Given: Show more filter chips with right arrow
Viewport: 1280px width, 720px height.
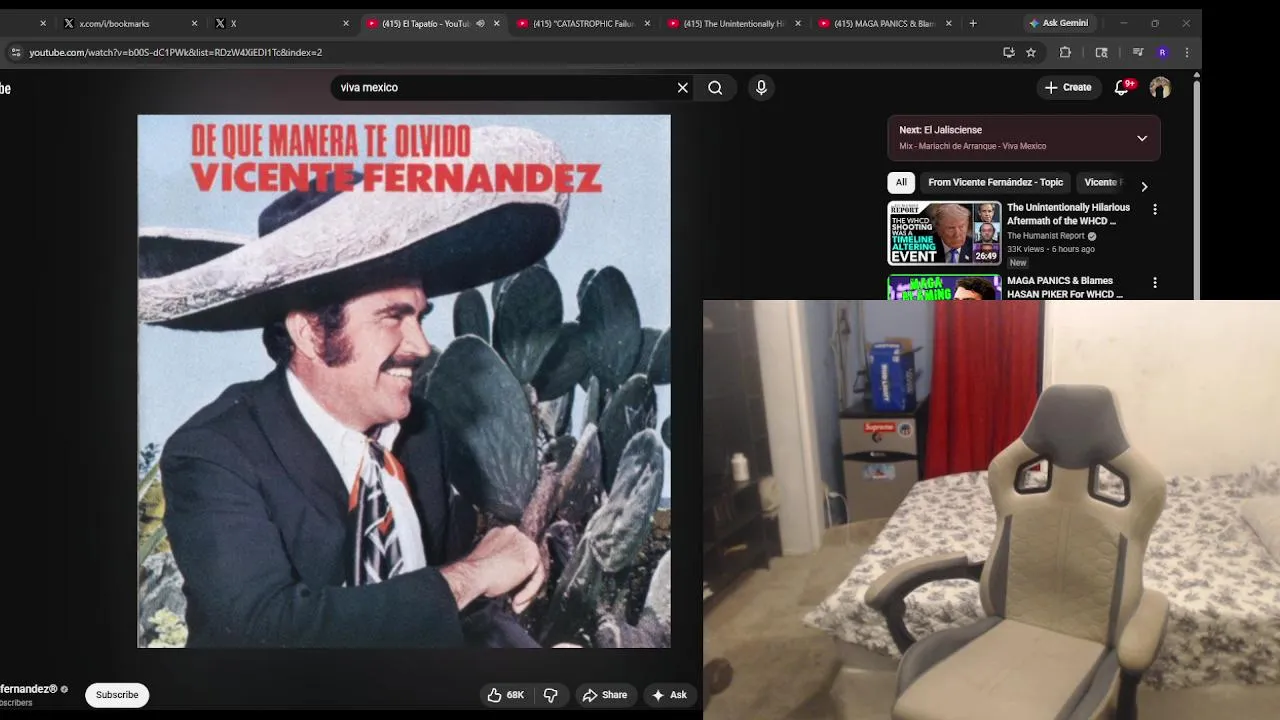Looking at the screenshot, I should point(1144,186).
